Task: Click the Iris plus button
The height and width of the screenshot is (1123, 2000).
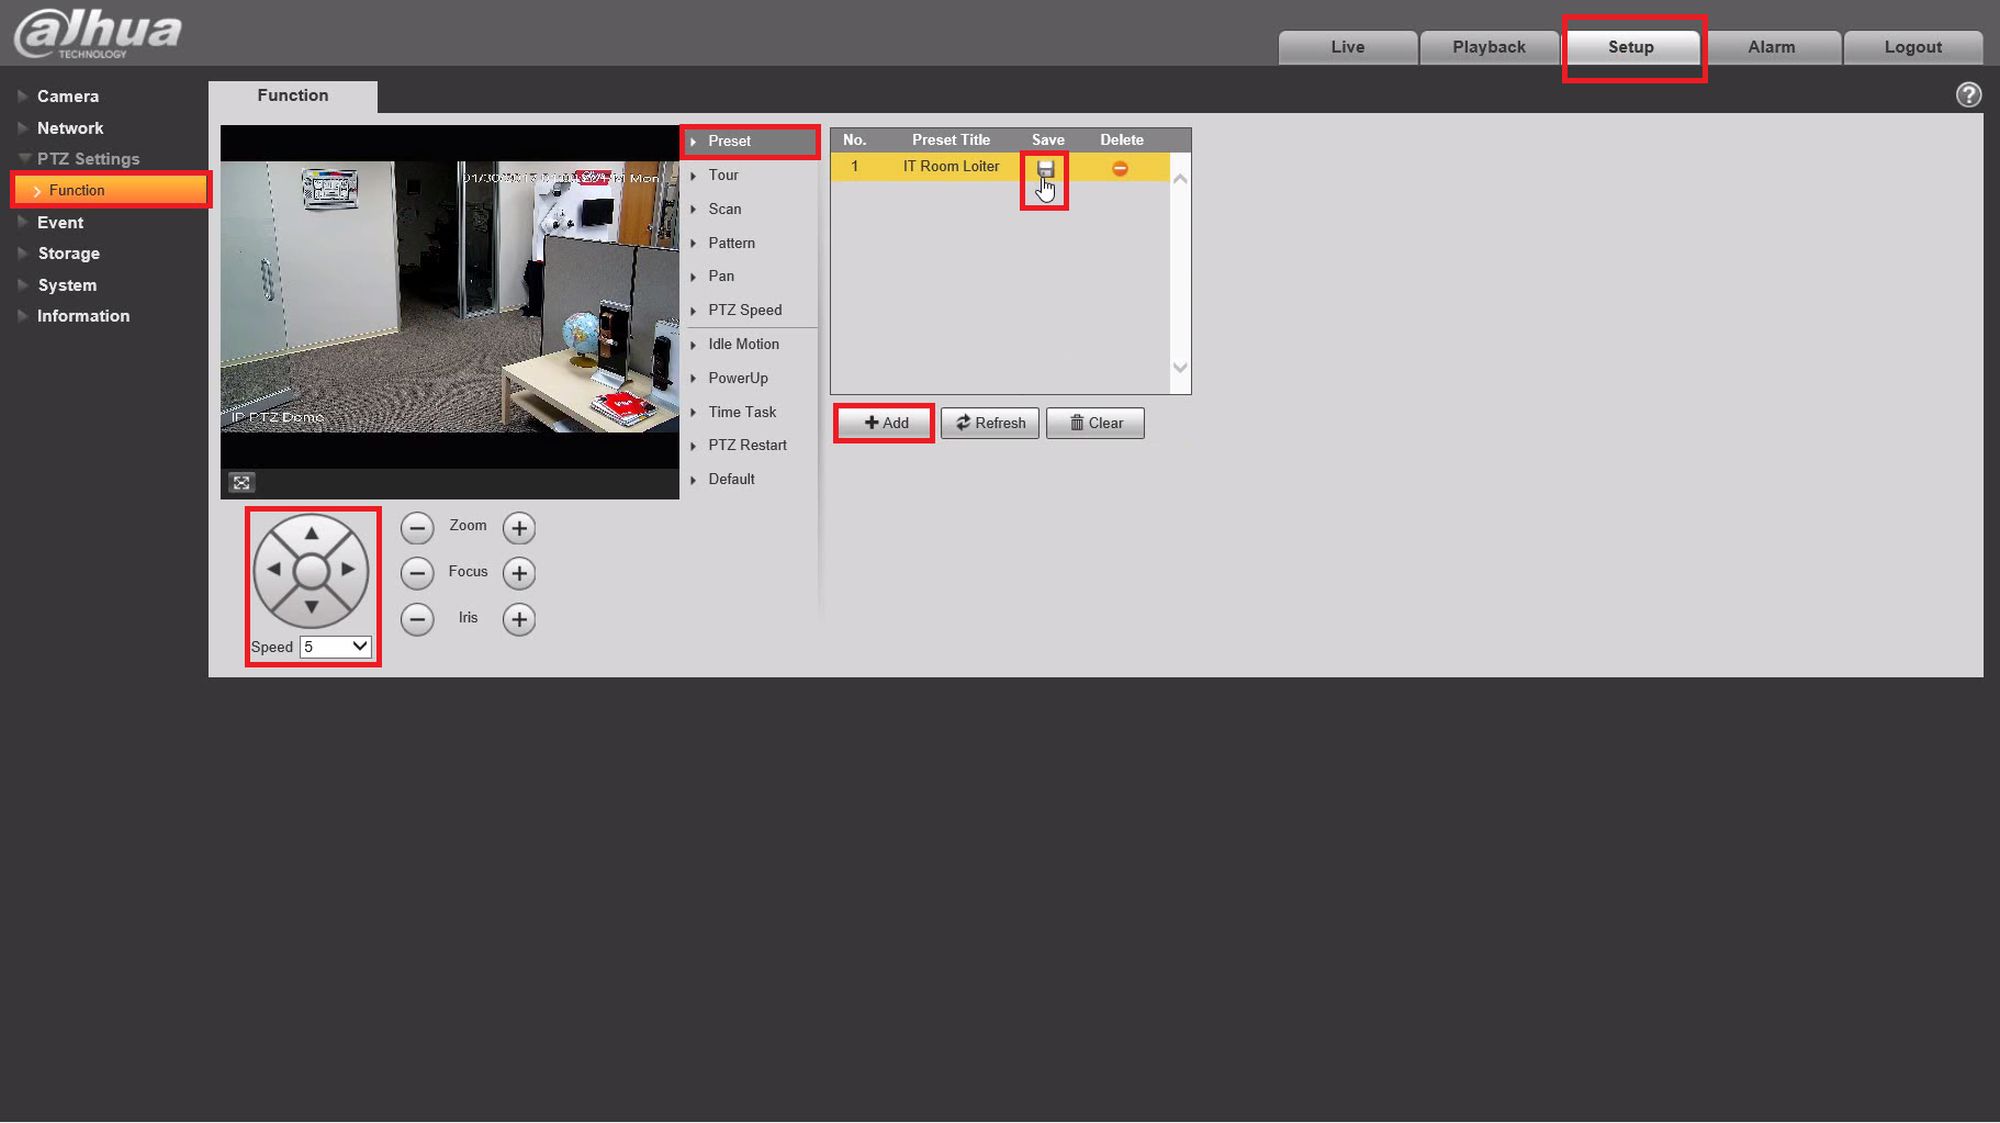Action: (519, 619)
